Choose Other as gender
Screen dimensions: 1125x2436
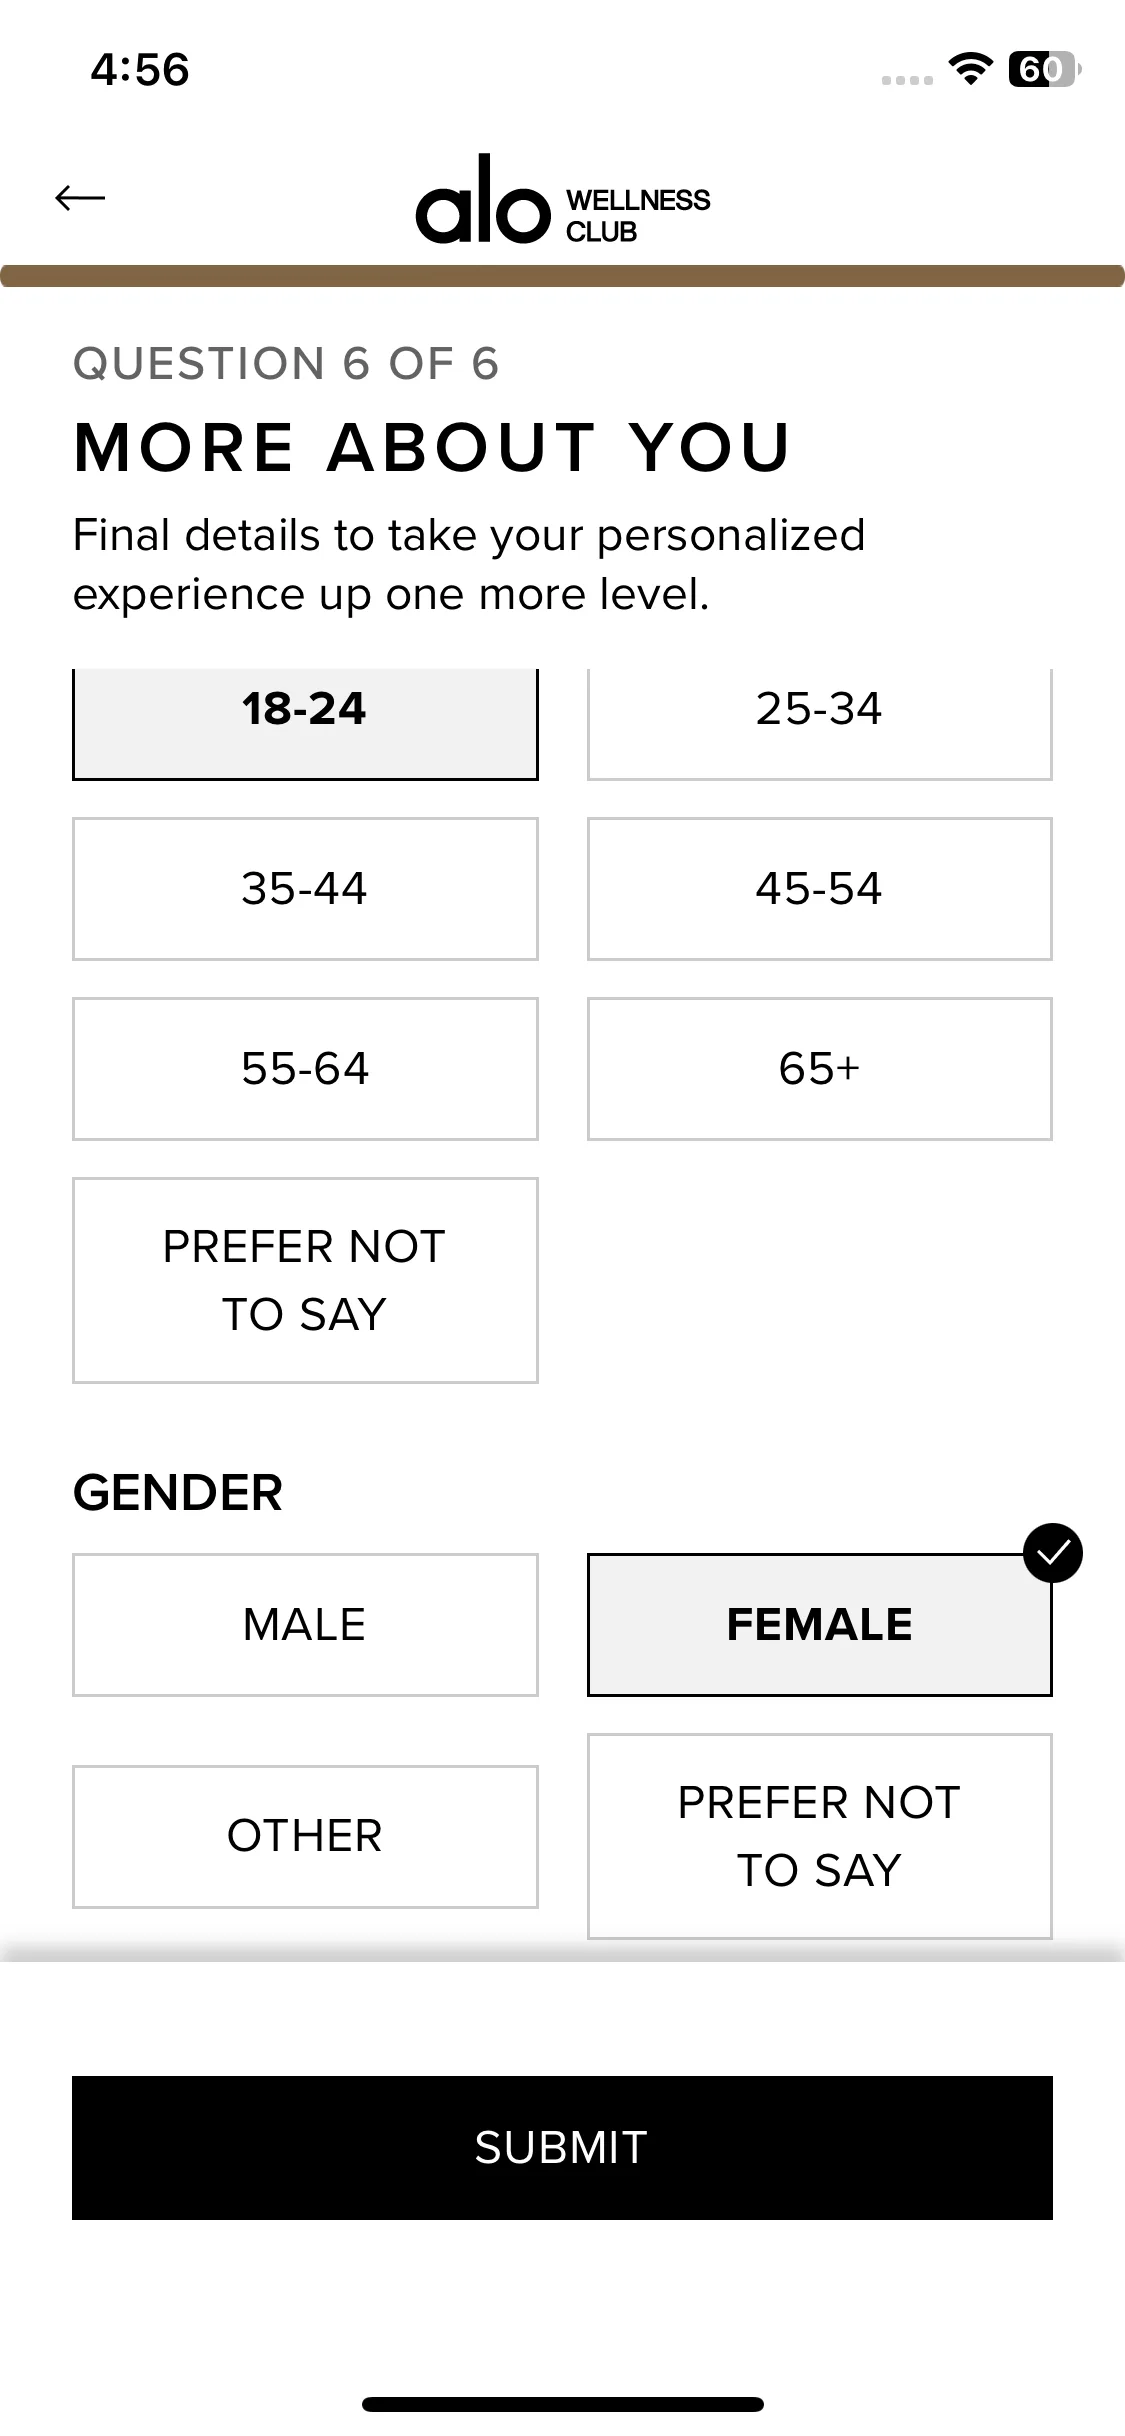(x=305, y=1836)
